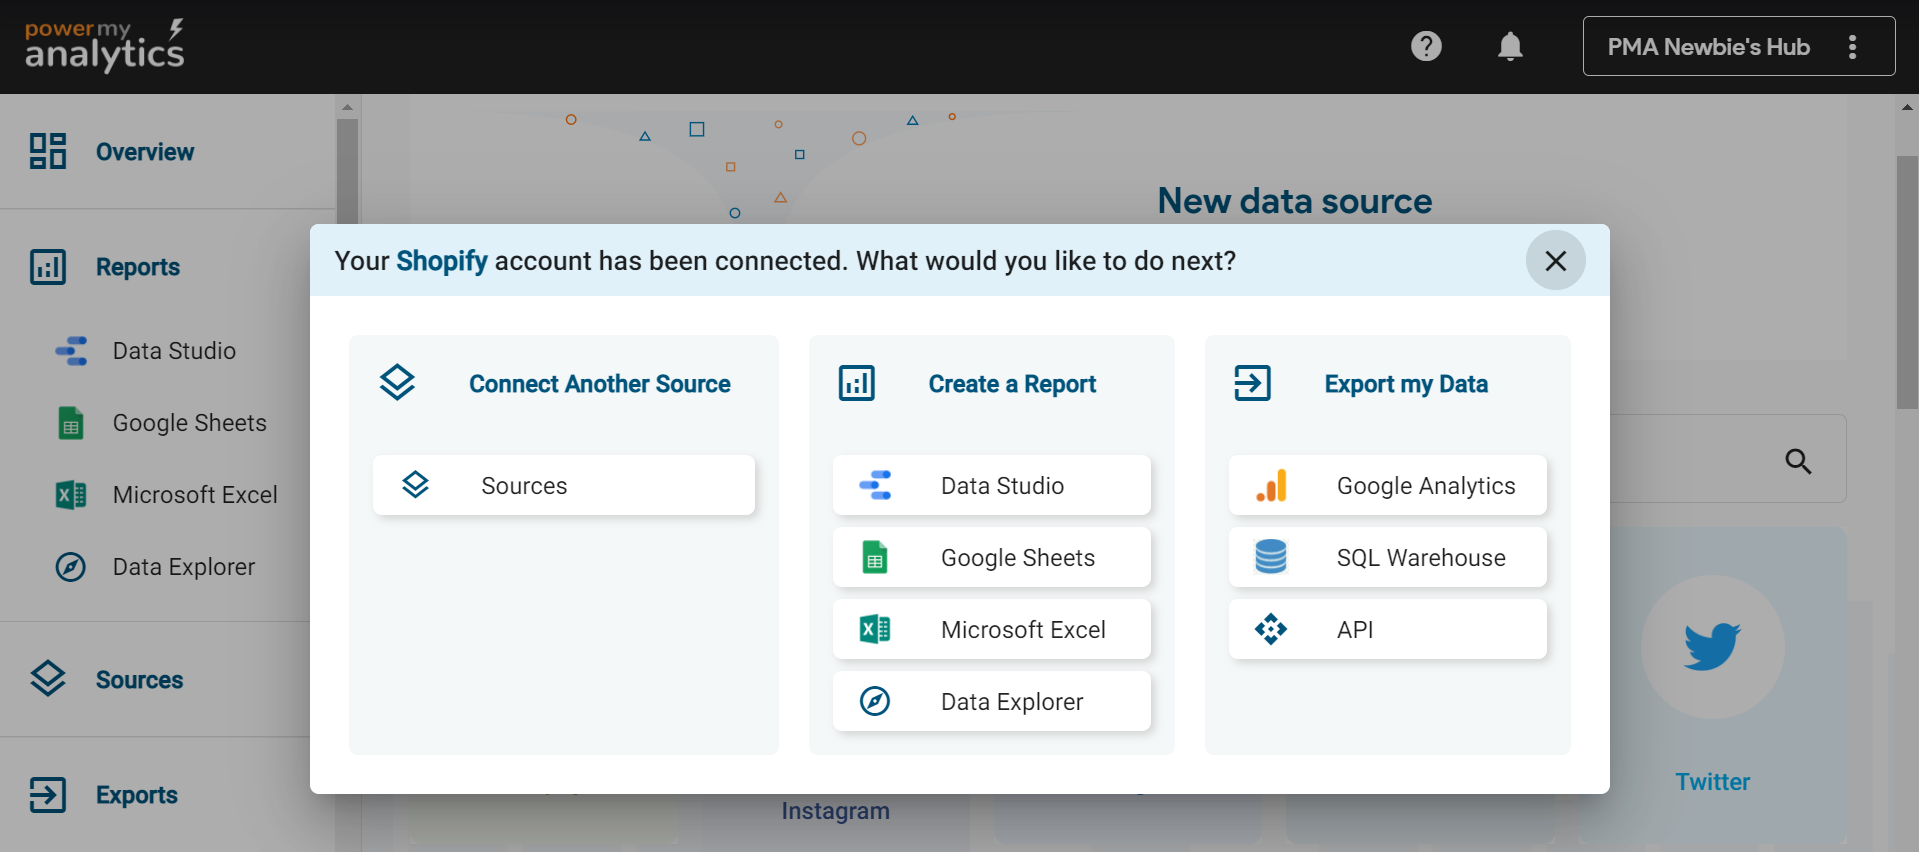Click the sidebar Microsoft Excel icon
Viewport: 1919px width, 852px height.
[71, 495]
